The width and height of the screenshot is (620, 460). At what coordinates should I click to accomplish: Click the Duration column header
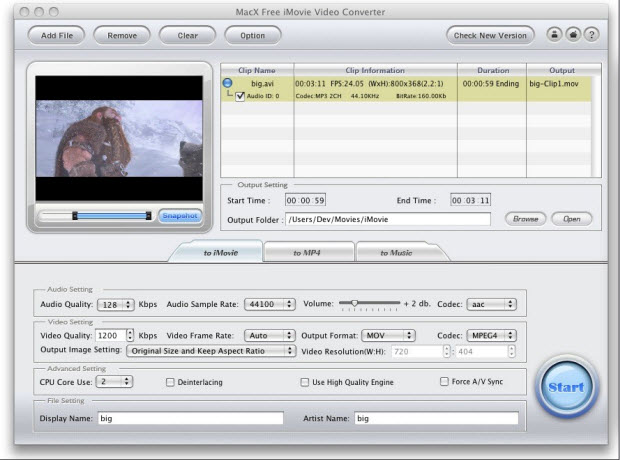click(492, 70)
